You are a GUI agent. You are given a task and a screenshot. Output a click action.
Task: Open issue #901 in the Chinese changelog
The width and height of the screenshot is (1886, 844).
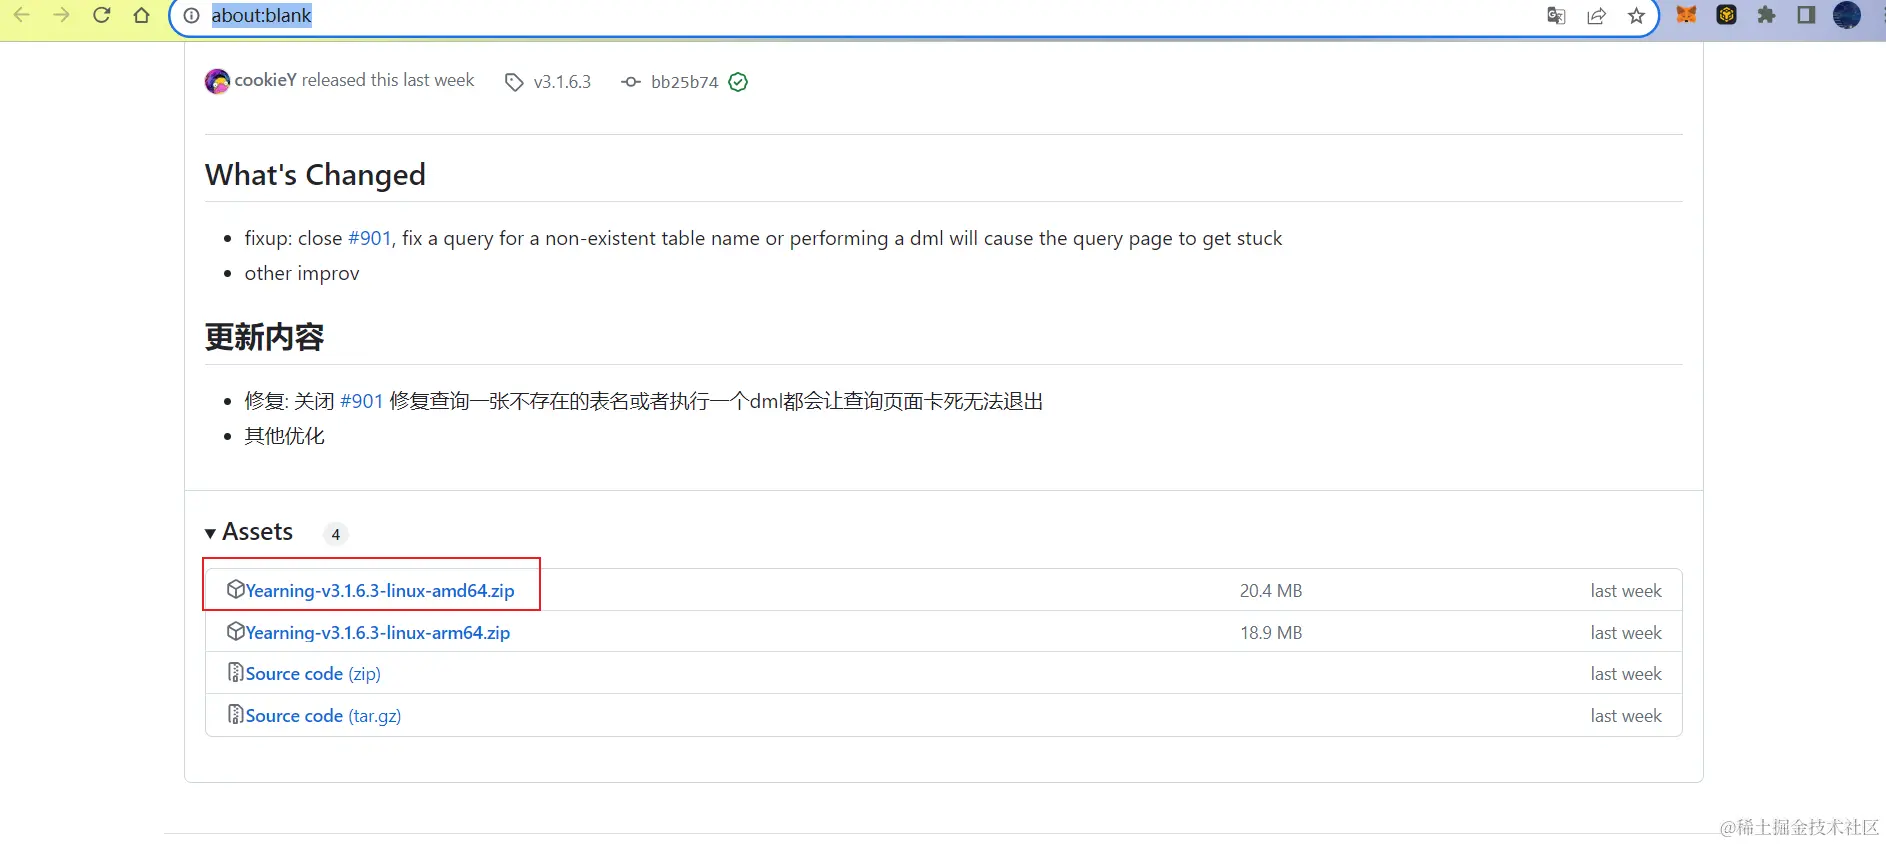[361, 401]
